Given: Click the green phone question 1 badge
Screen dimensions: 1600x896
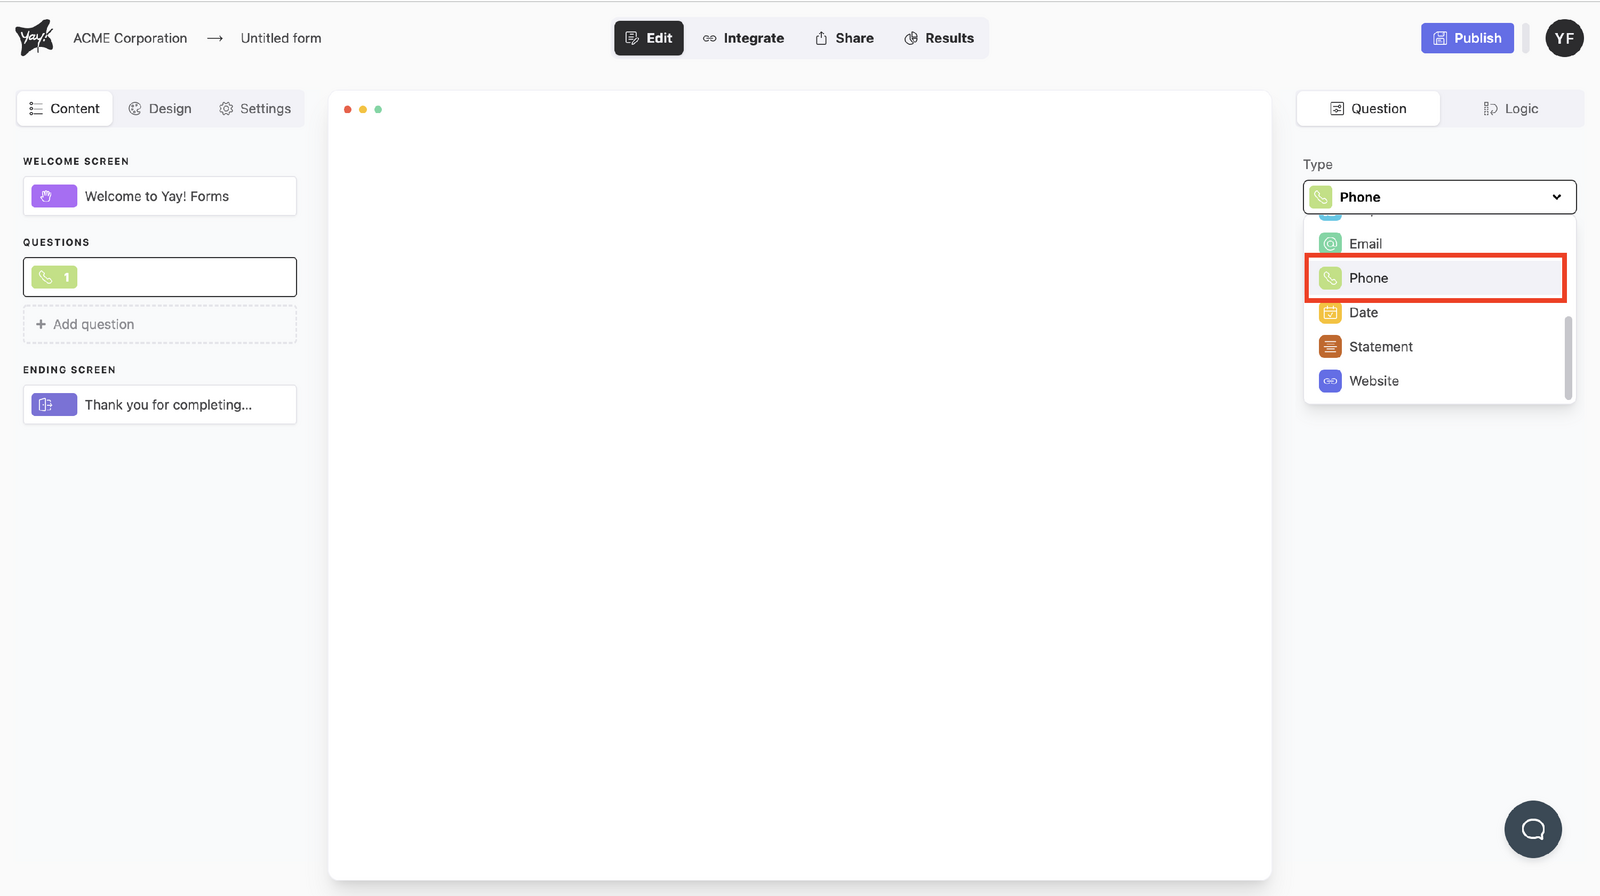Looking at the screenshot, I should [x=54, y=277].
